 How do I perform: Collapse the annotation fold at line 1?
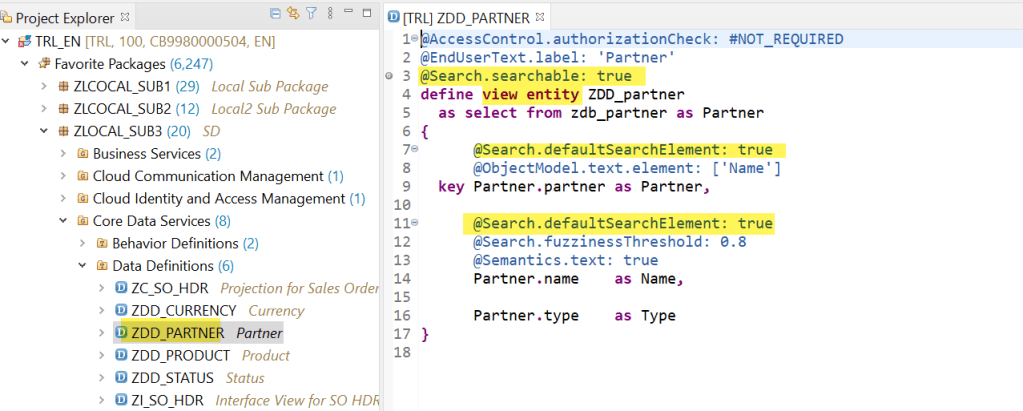click(412, 37)
